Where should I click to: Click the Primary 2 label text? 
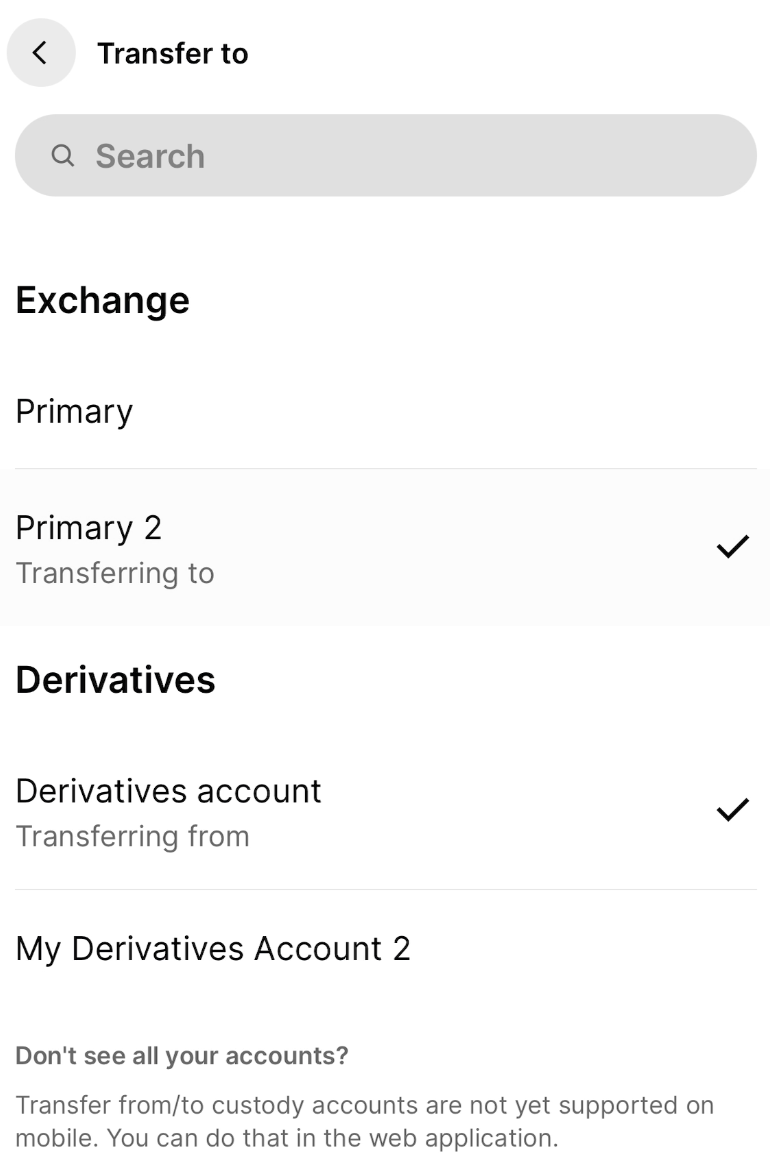point(88,529)
